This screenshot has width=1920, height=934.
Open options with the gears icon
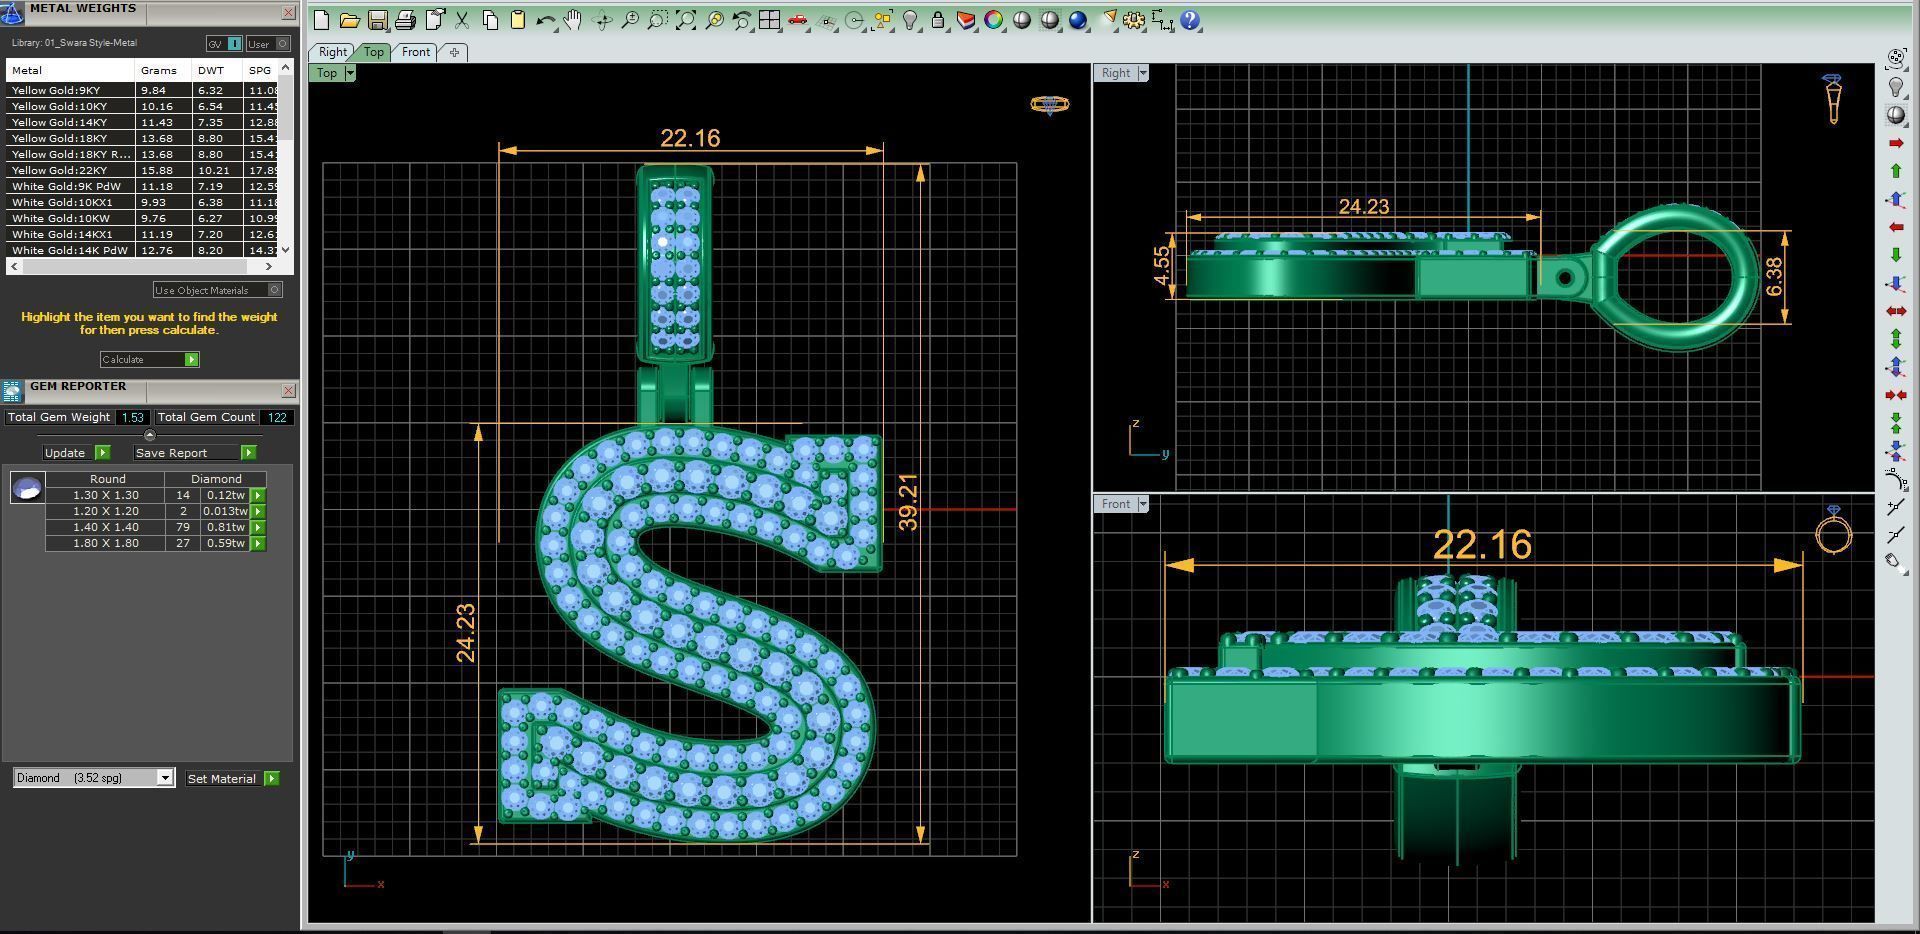1134,20
